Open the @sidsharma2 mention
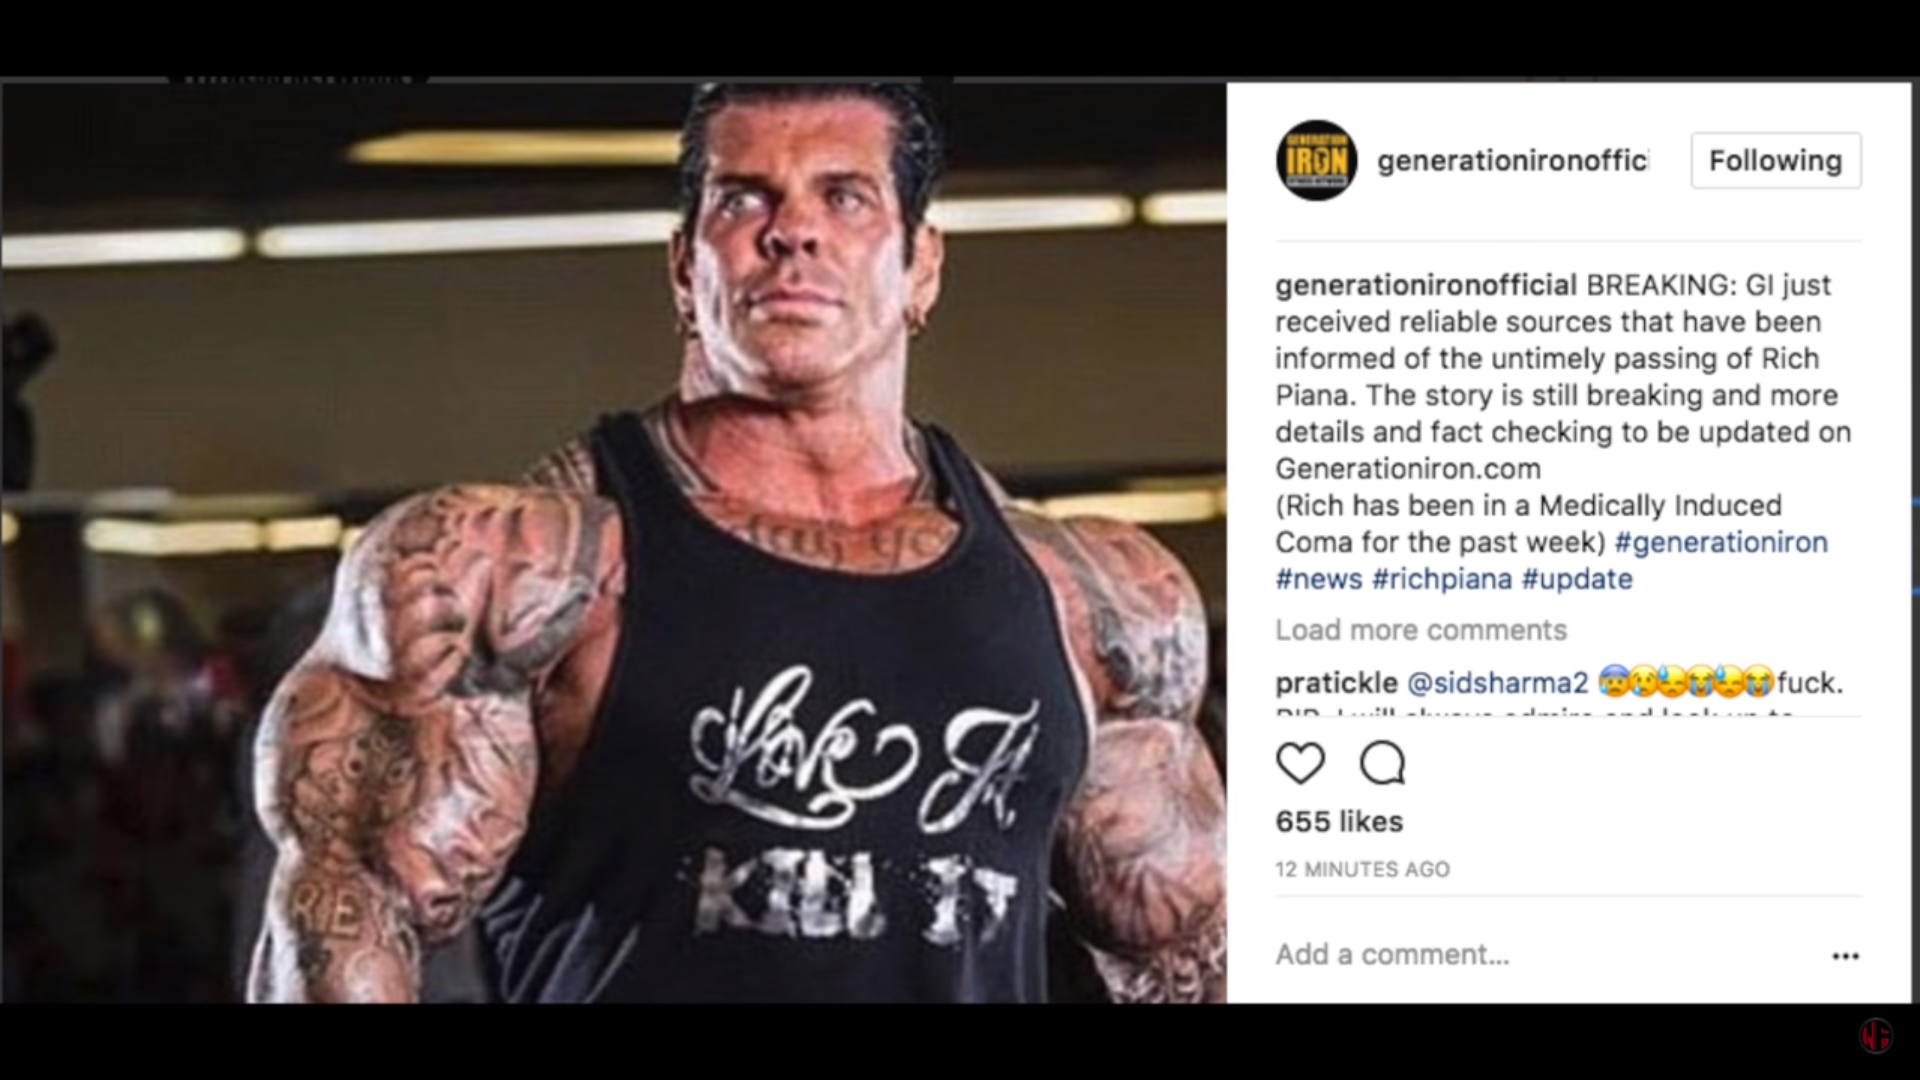The image size is (1920, 1080). [x=1497, y=683]
